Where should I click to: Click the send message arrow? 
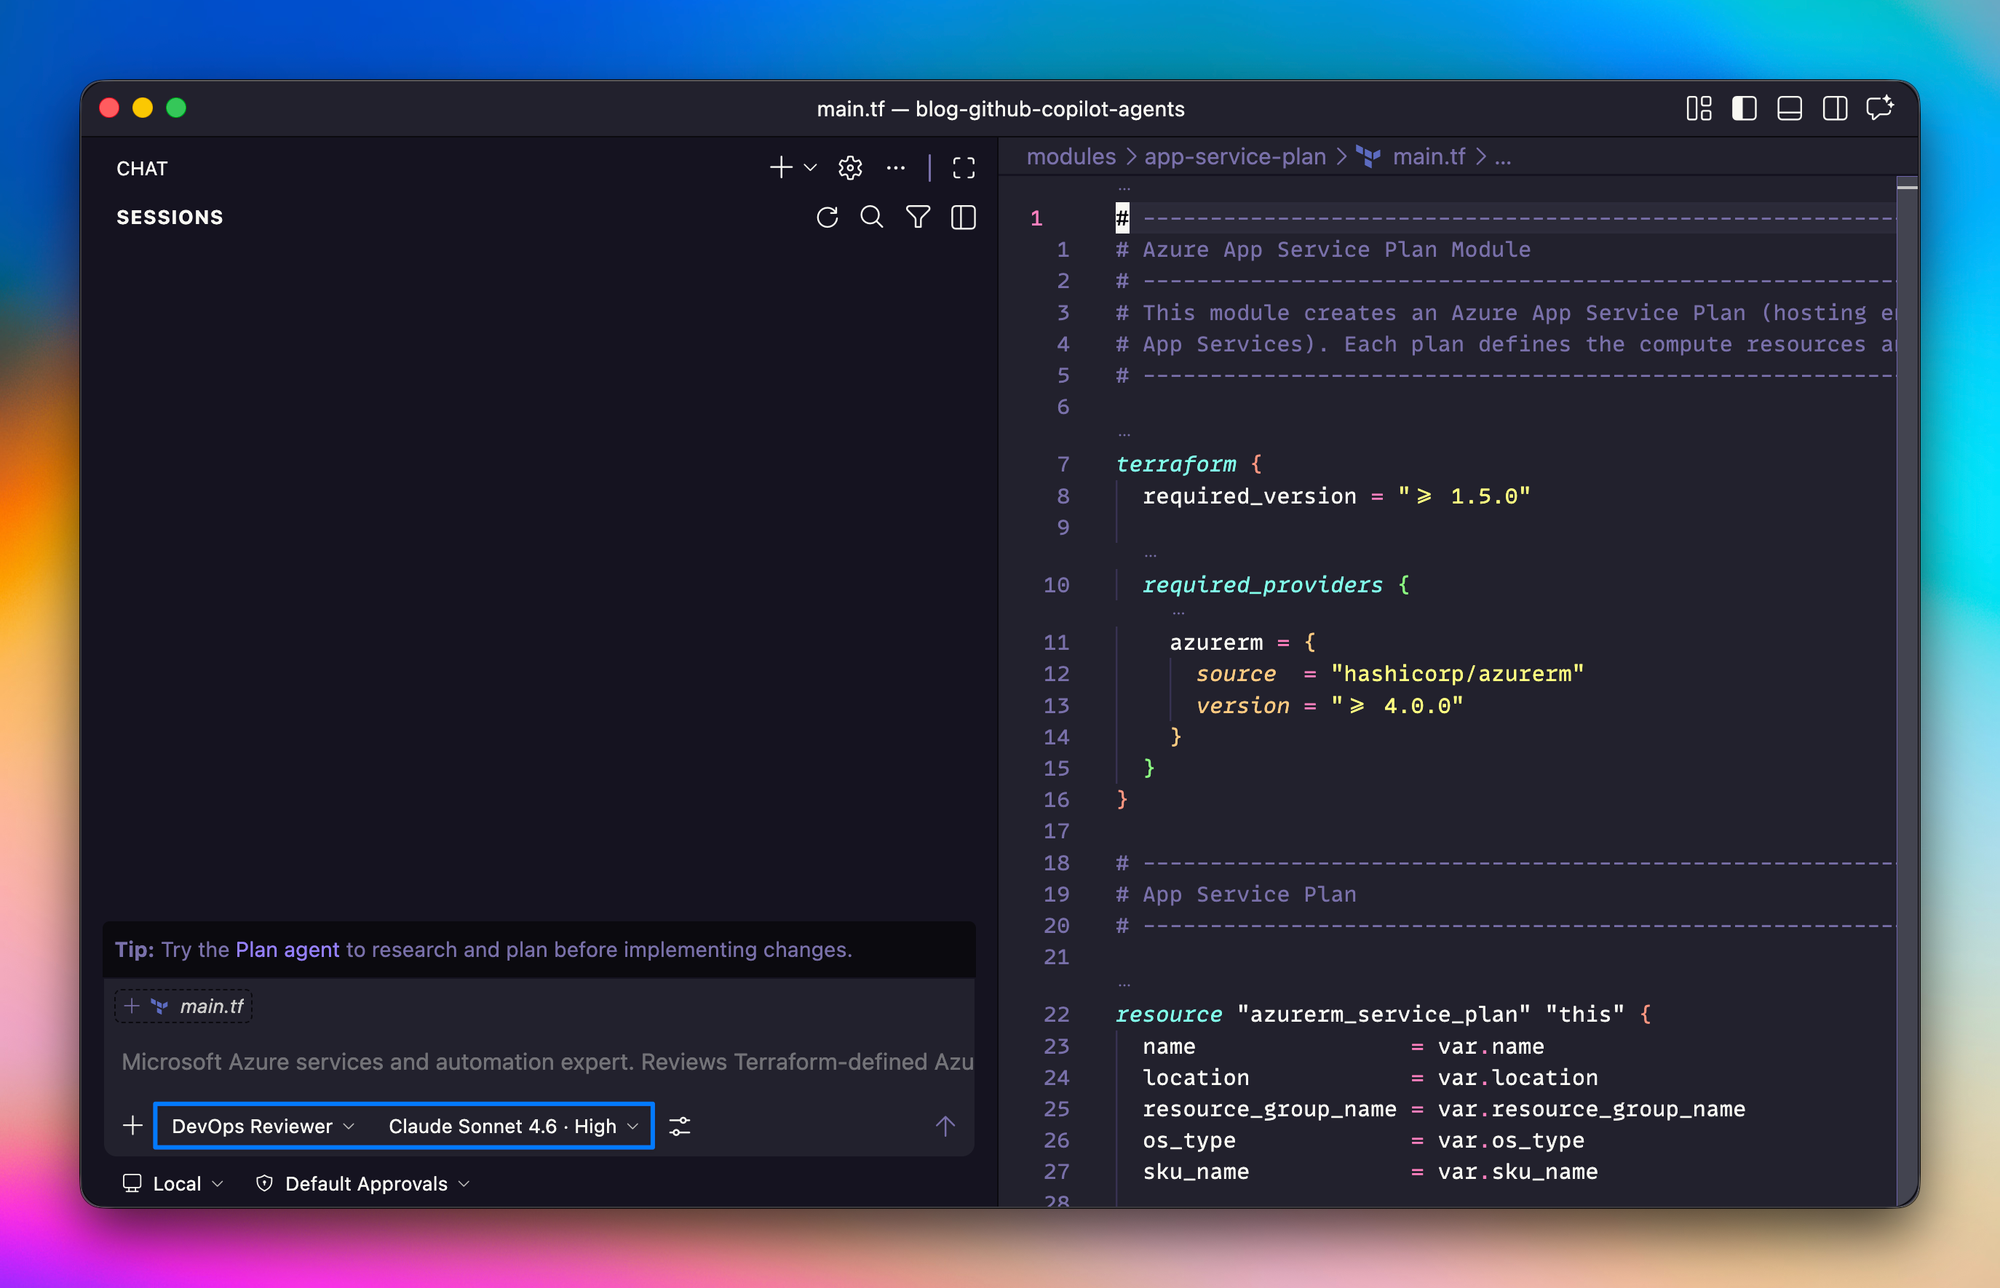click(x=945, y=1127)
